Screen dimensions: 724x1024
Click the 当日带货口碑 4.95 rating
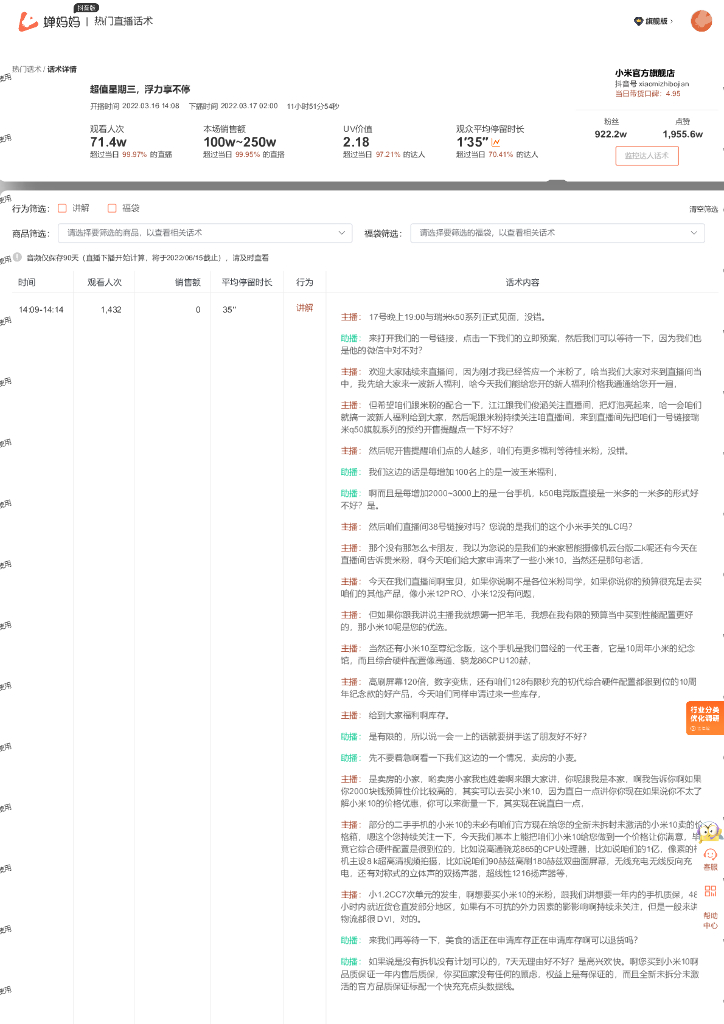coord(648,93)
